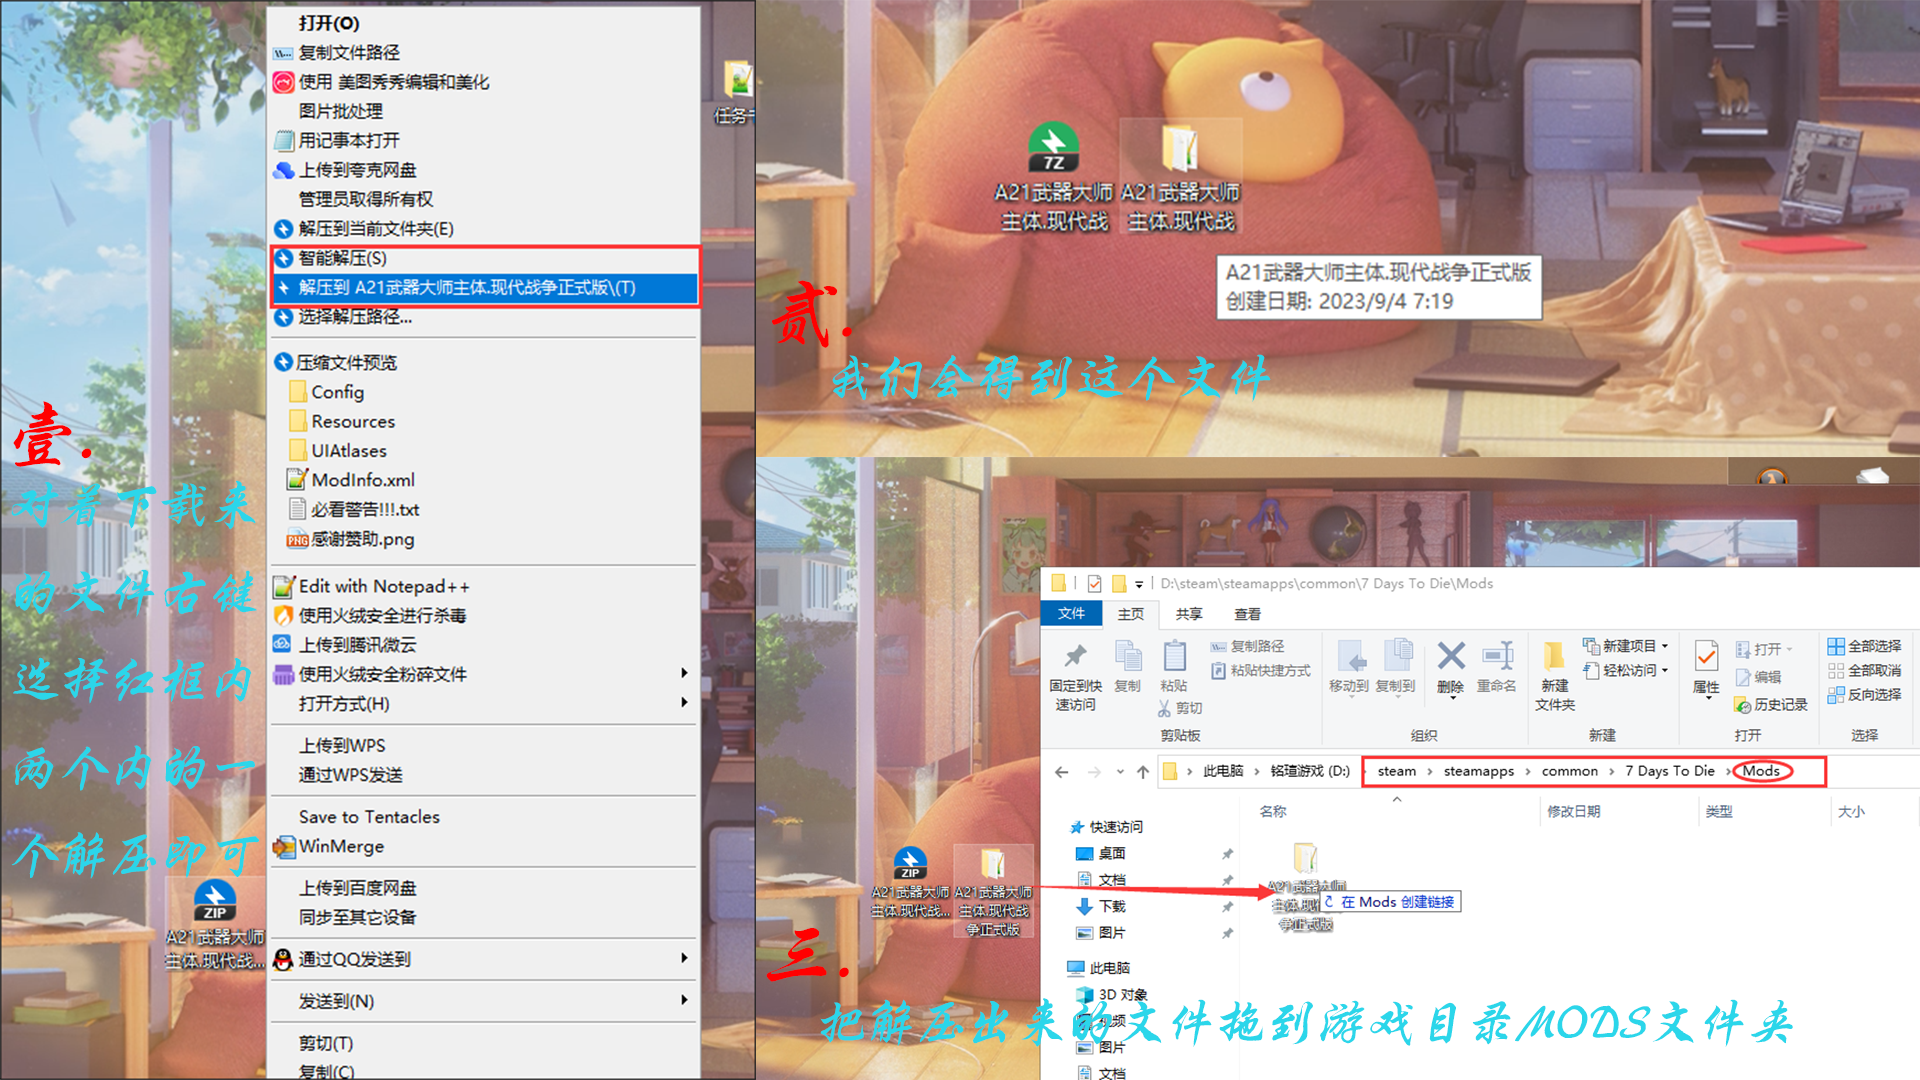Choose 用记事本打开 in the context menu
Image resolution: width=1920 pixels, height=1080 pixels.
pos(484,140)
